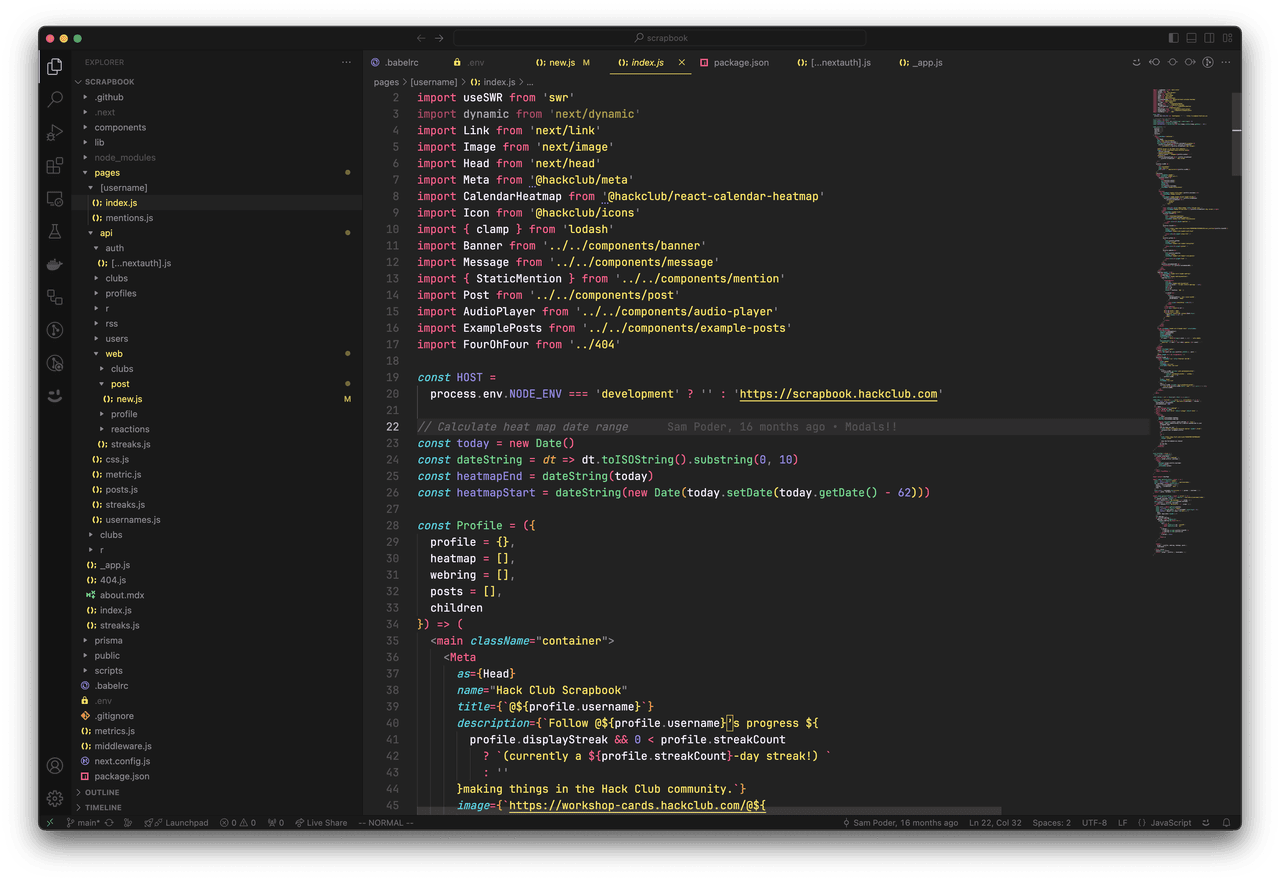Open the Docker panel from activity bar
Viewport: 1280px width, 881px height.
tap(55, 264)
